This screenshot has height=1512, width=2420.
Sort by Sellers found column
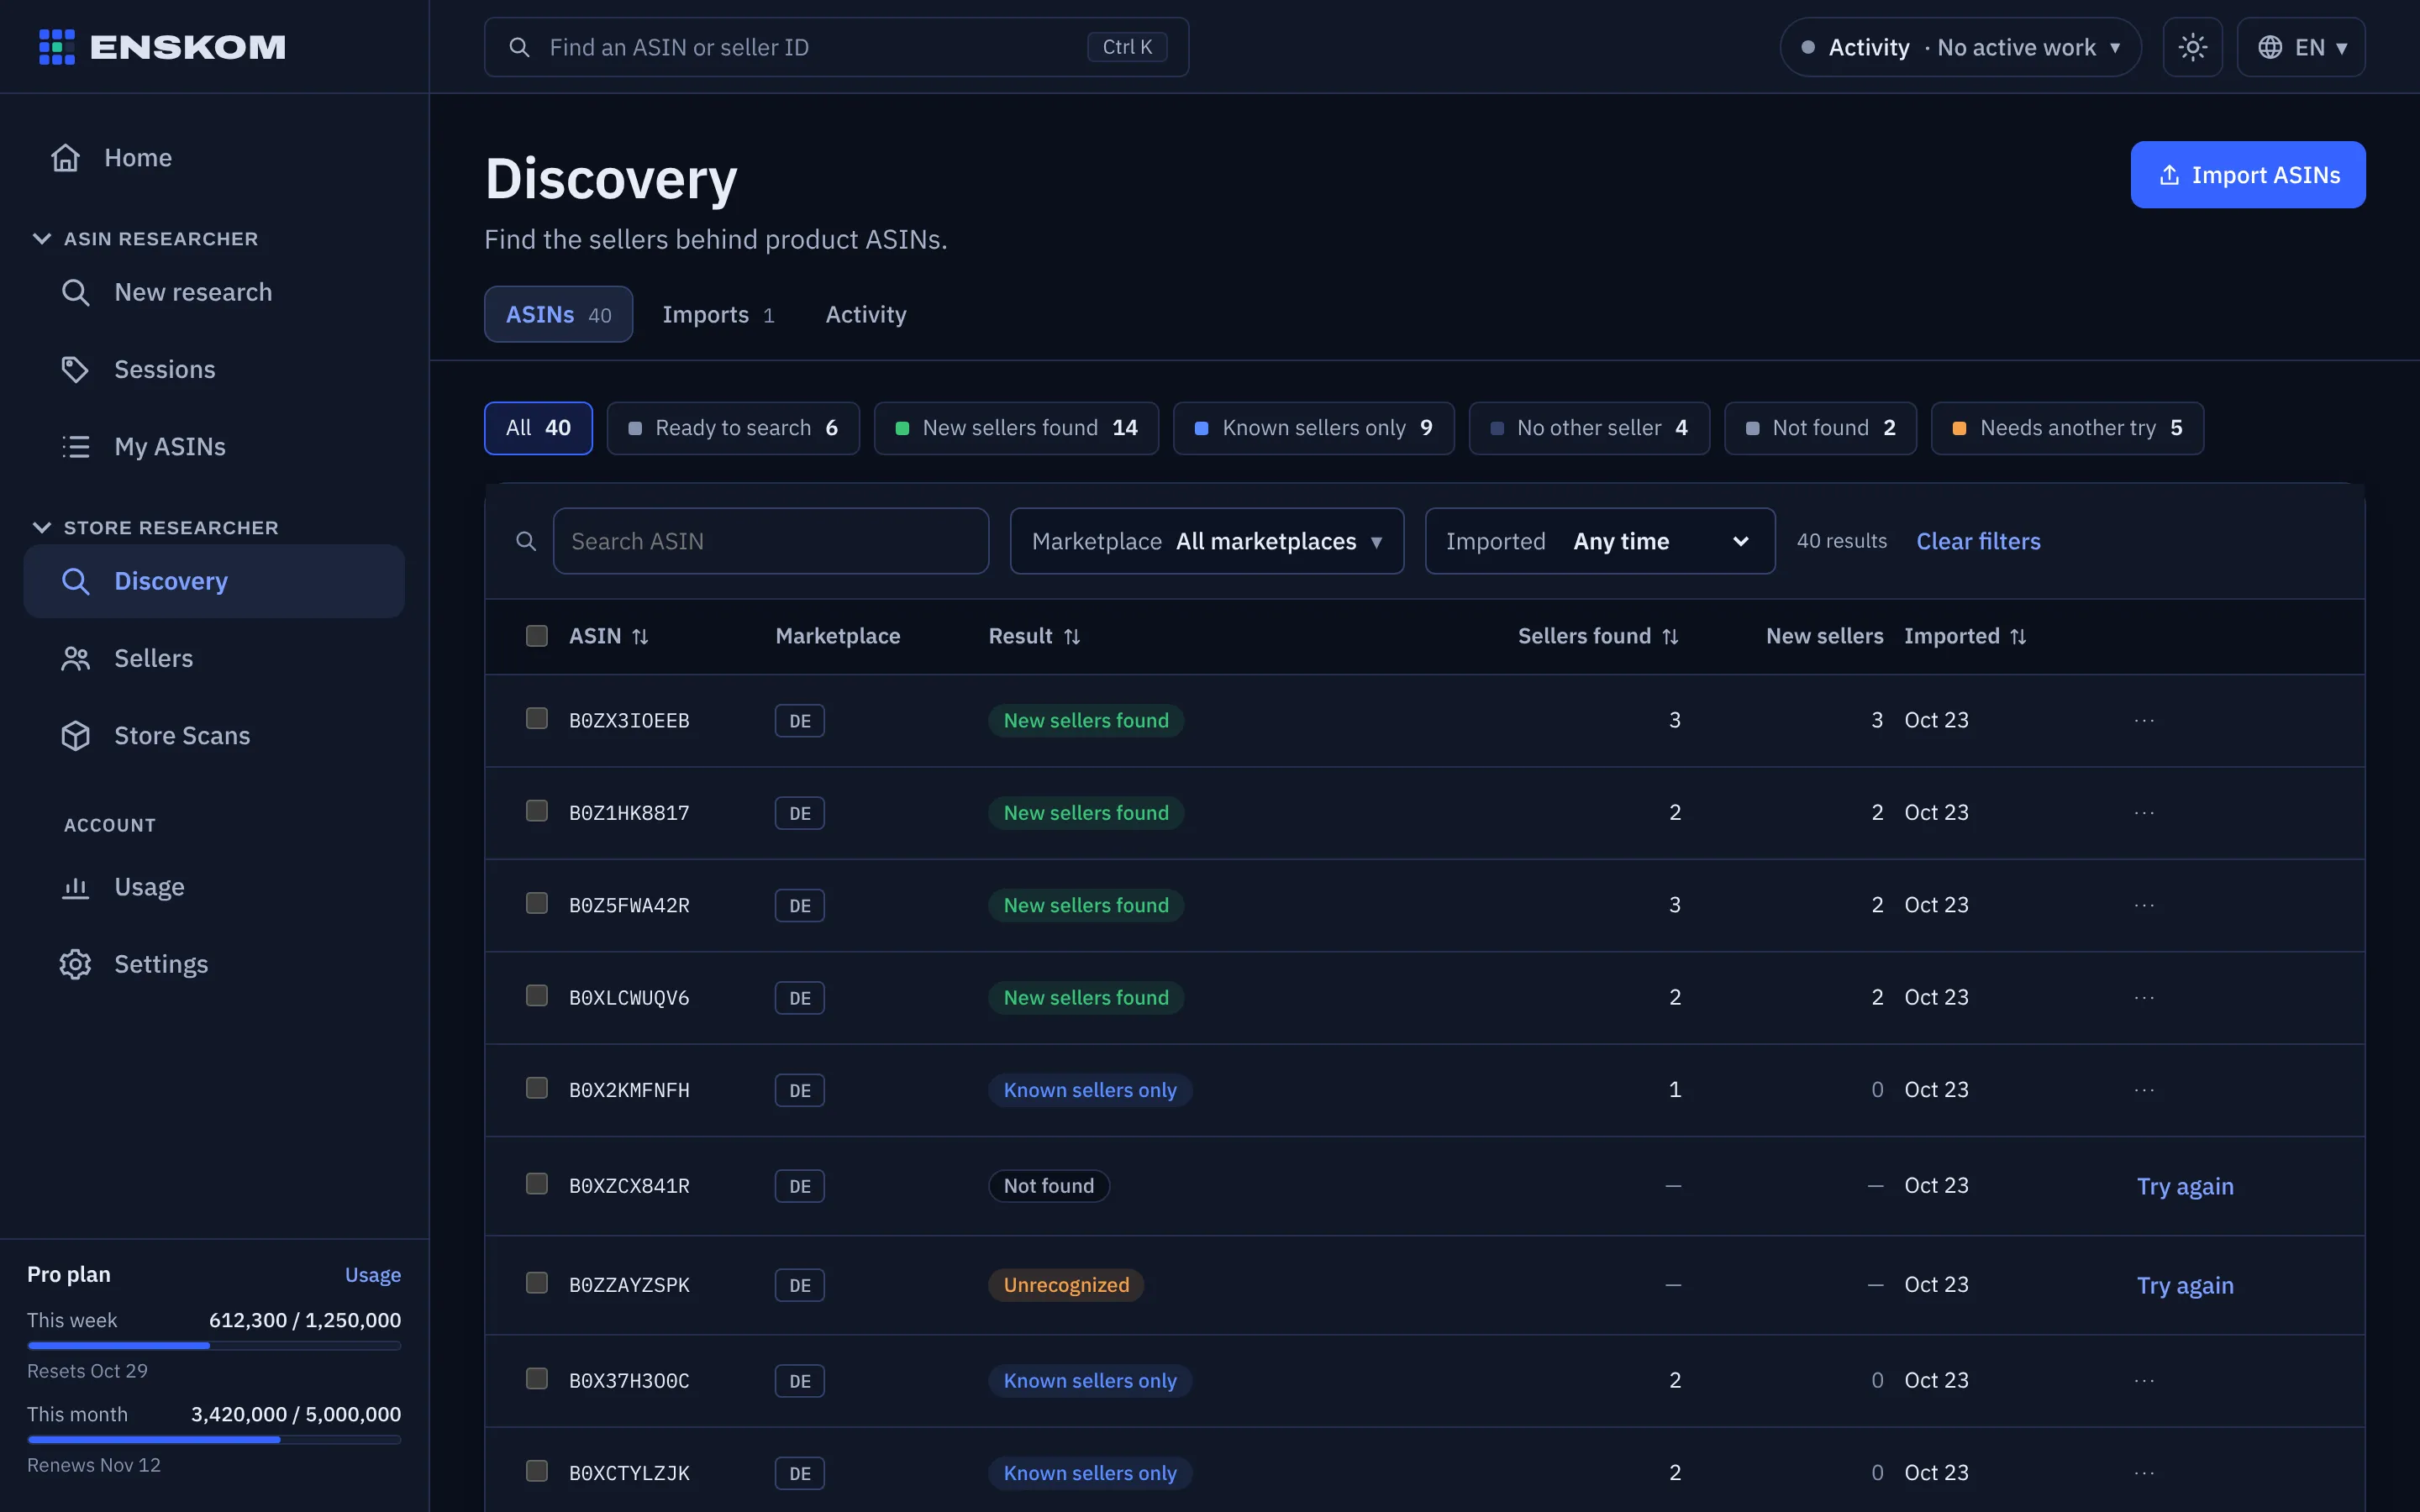(x=1598, y=637)
